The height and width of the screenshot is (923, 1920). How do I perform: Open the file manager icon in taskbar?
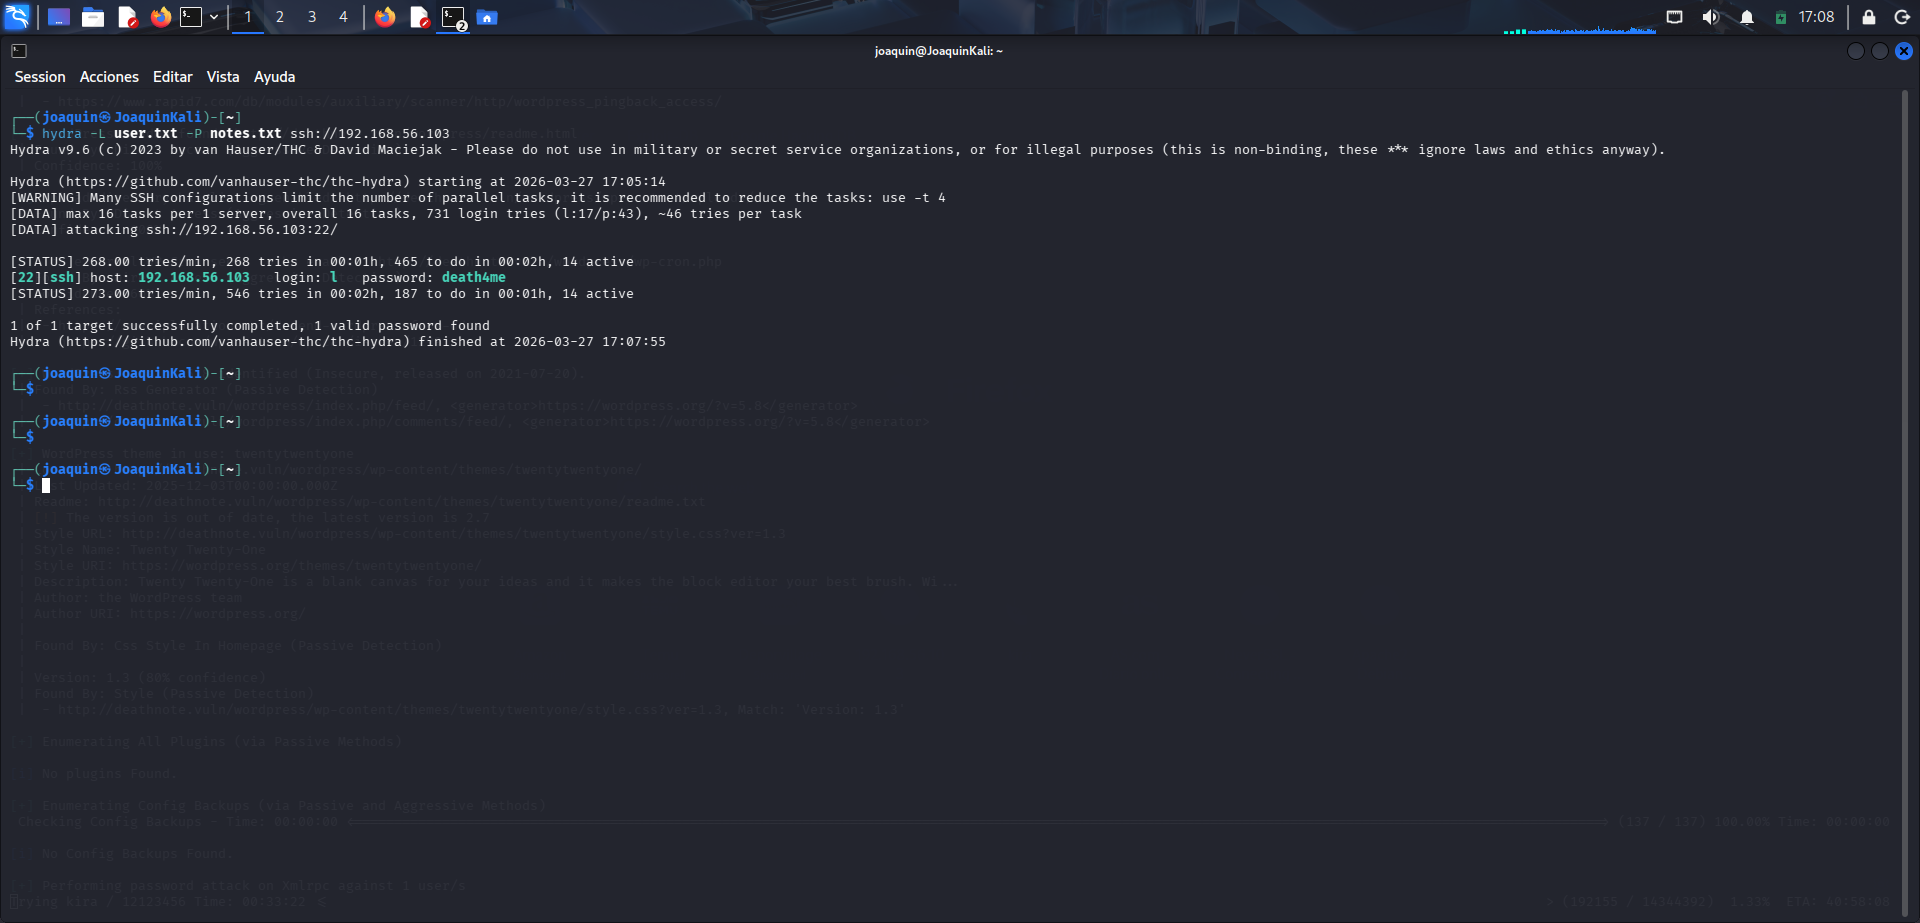click(x=93, y=17)
